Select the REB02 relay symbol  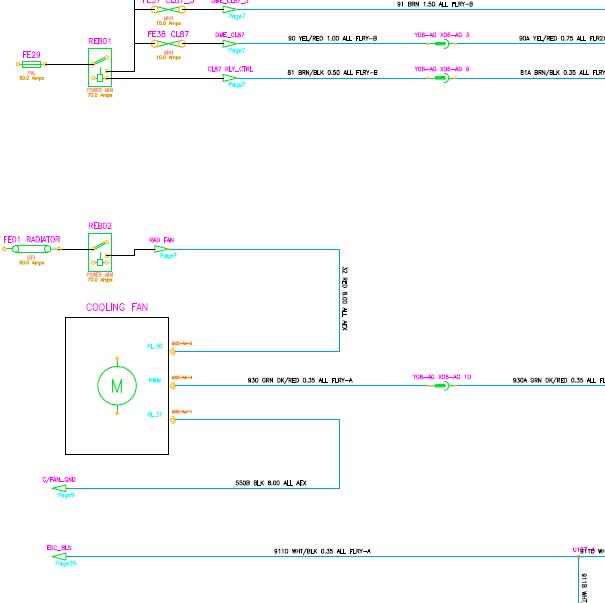100,252
